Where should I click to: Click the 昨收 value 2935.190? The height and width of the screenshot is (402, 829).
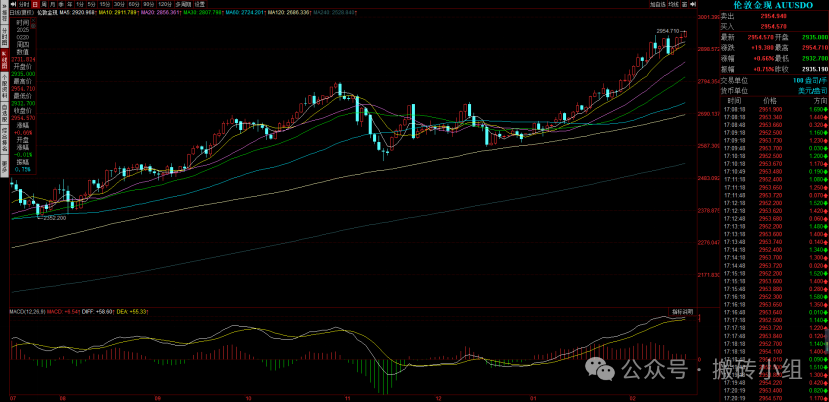[814, 69]
